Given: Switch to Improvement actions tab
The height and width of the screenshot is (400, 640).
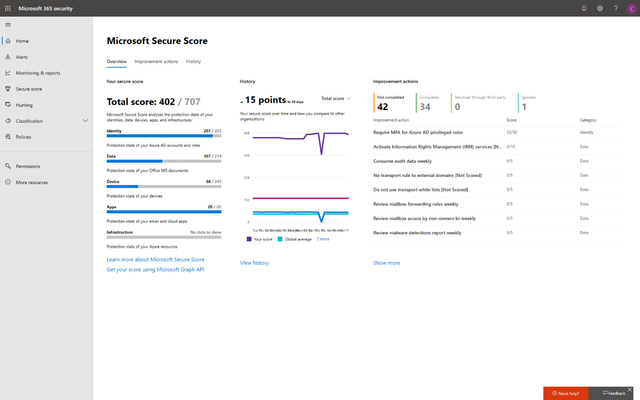Looking at the screenshot, I should (156, 62).
